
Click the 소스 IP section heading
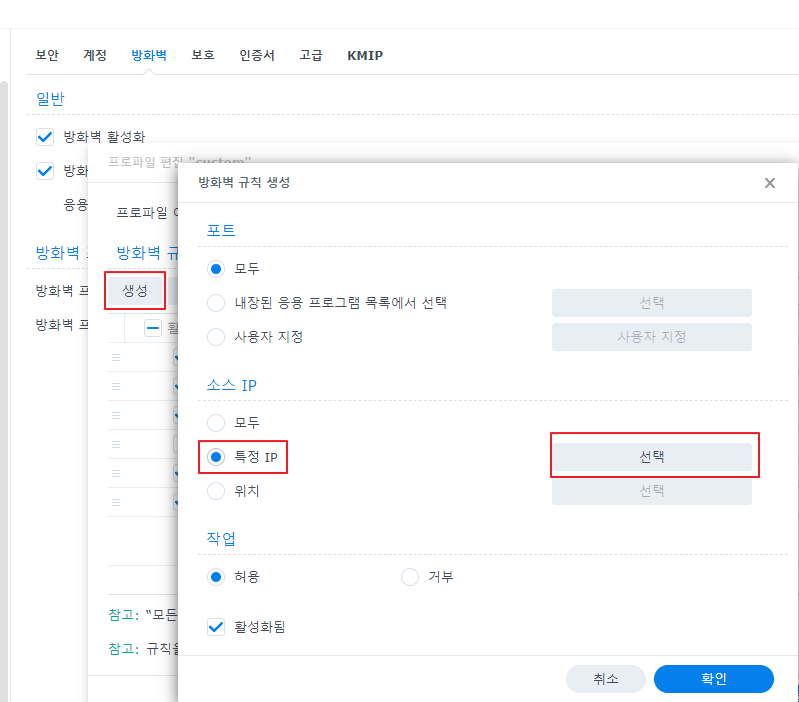231,385
